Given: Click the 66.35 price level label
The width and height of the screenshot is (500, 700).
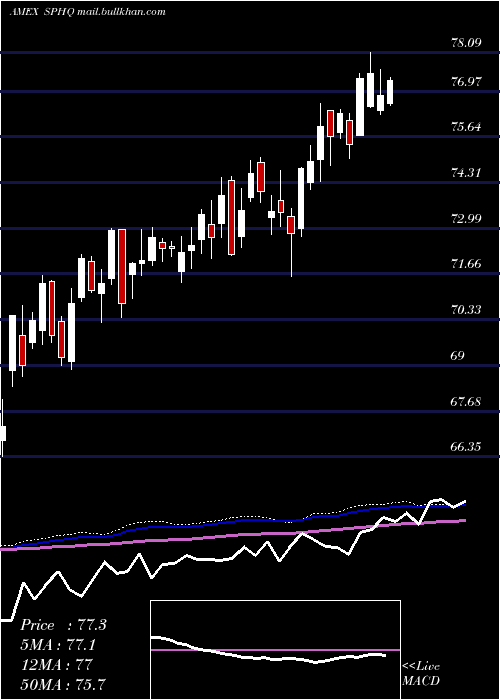Looking at the screenshot, I should coord(467,446).
